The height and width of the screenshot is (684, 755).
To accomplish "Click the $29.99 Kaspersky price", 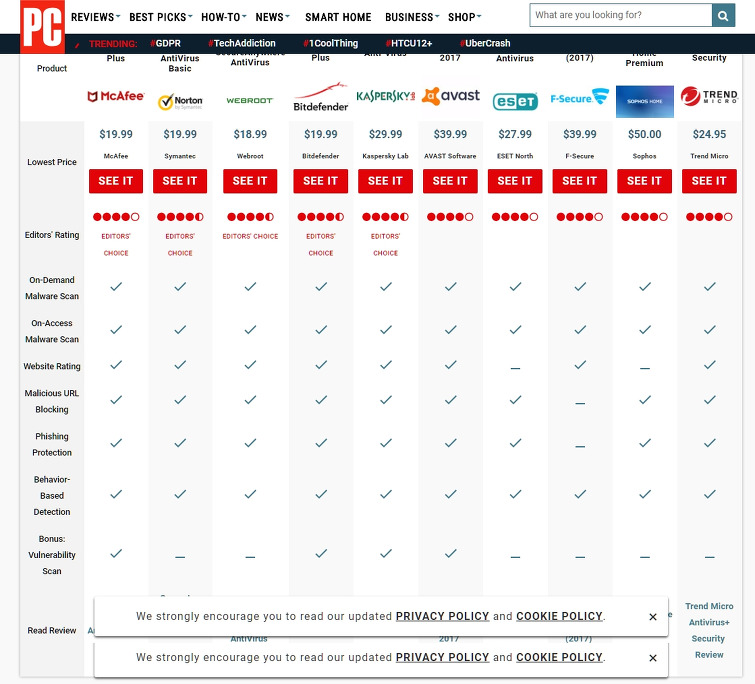I will [385, 134].
